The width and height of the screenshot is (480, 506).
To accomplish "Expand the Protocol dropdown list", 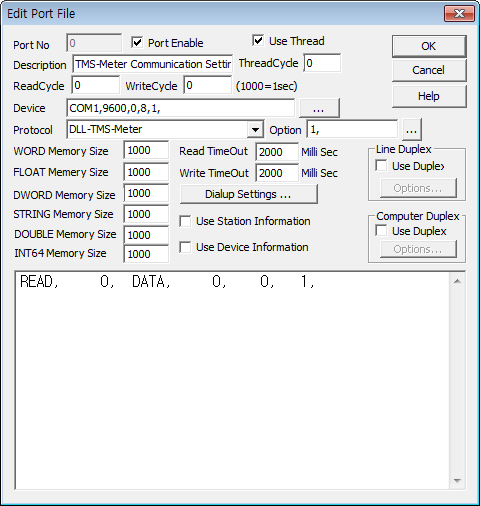I will coord(255,129).
